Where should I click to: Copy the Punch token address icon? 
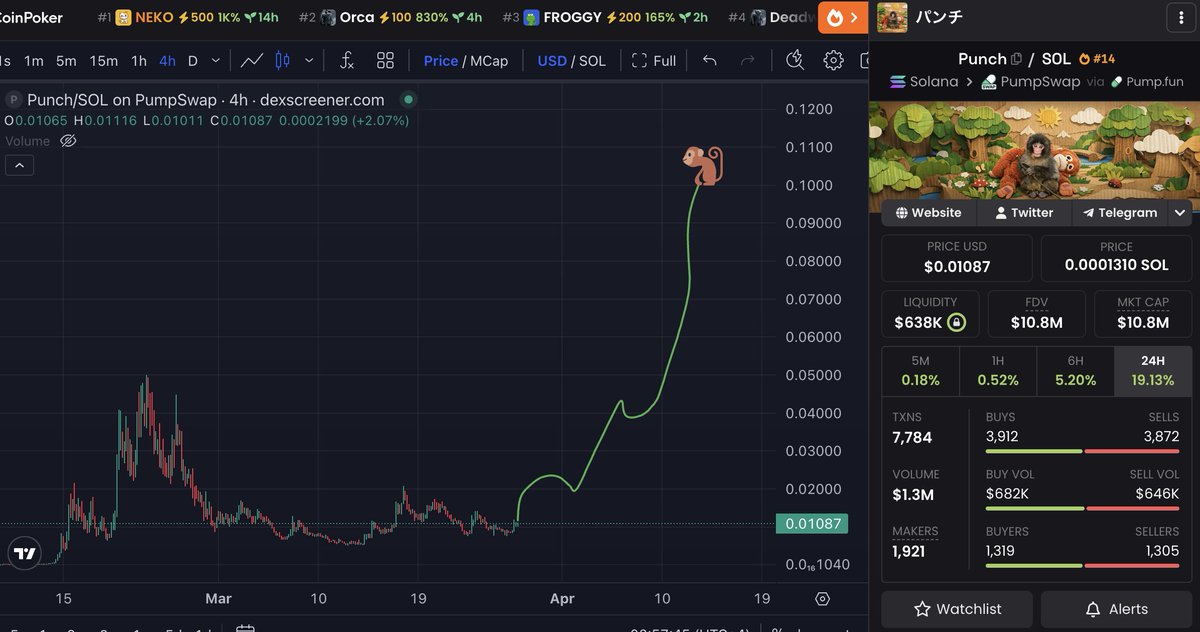click(1017, 59)
